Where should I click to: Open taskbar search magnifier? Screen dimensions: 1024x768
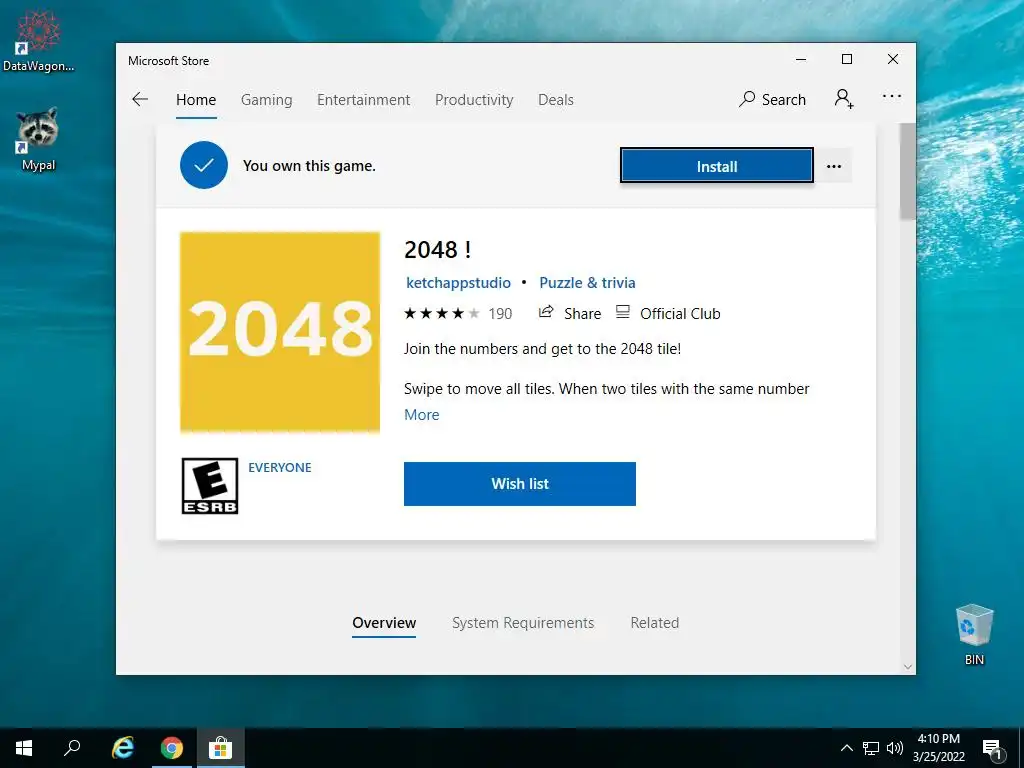point(72,748)
